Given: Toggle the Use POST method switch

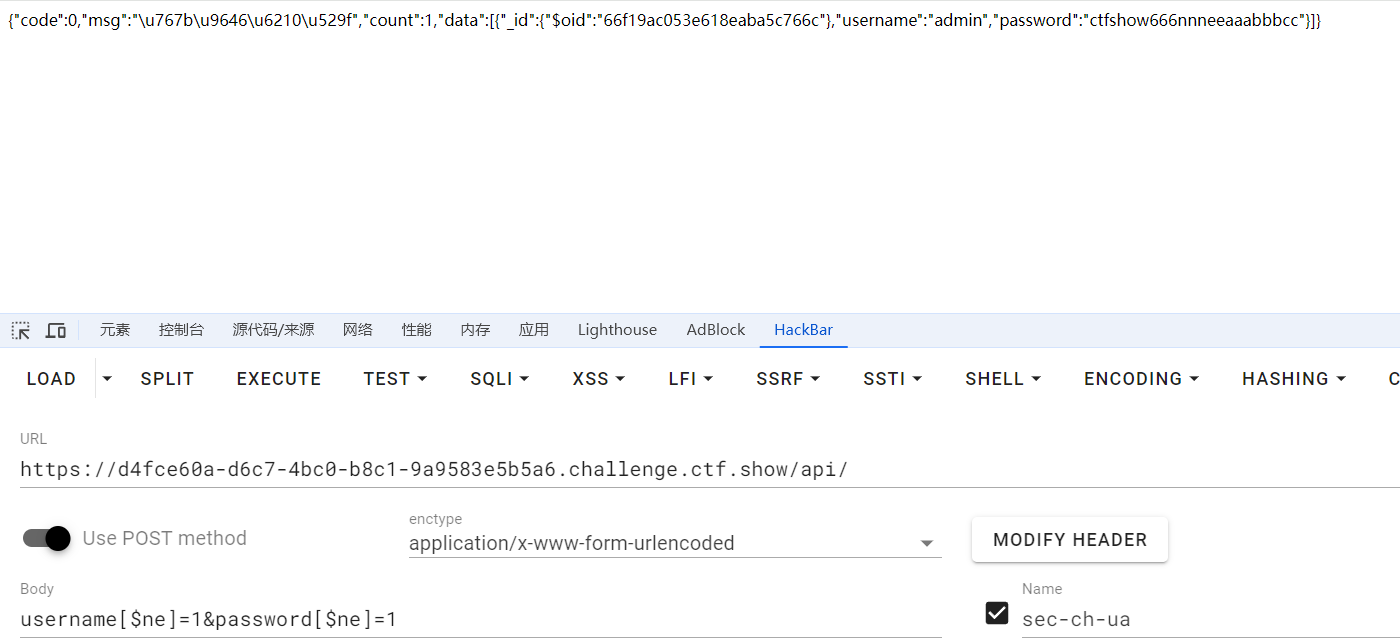Looking at the screenshot, I should click(47, 538).
